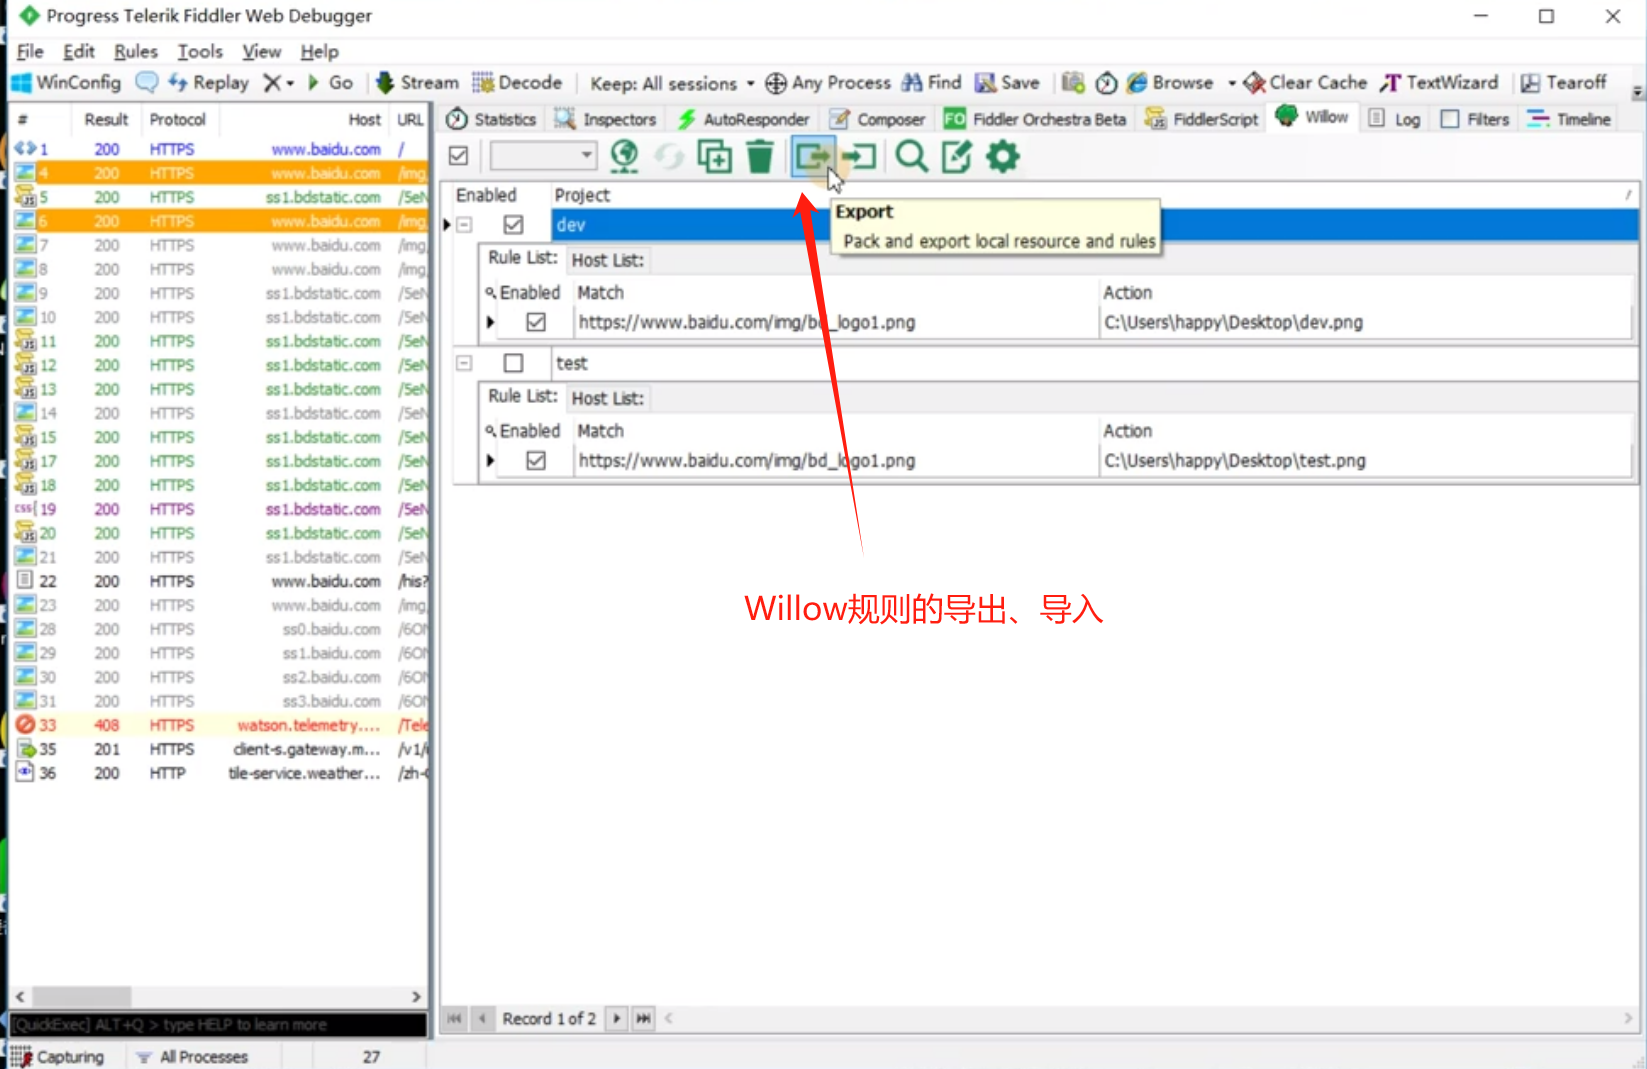
Task: Enable the test project checkbox
Action: point(513,363)
